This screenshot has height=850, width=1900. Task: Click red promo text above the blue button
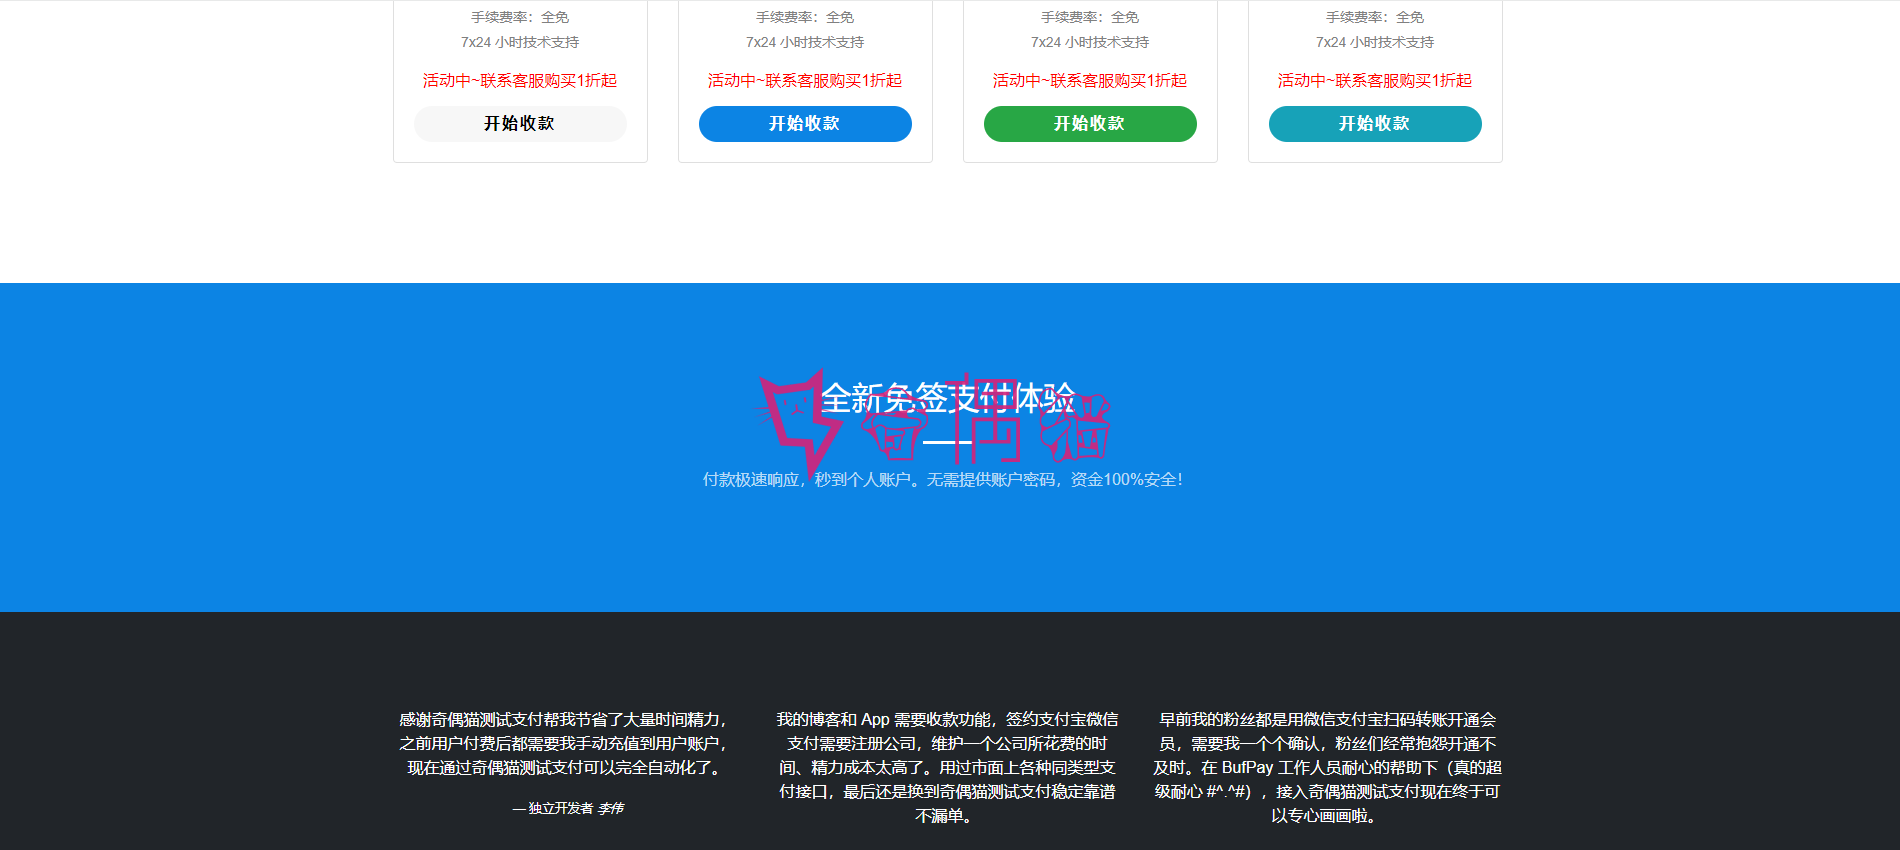coord(805,80)
